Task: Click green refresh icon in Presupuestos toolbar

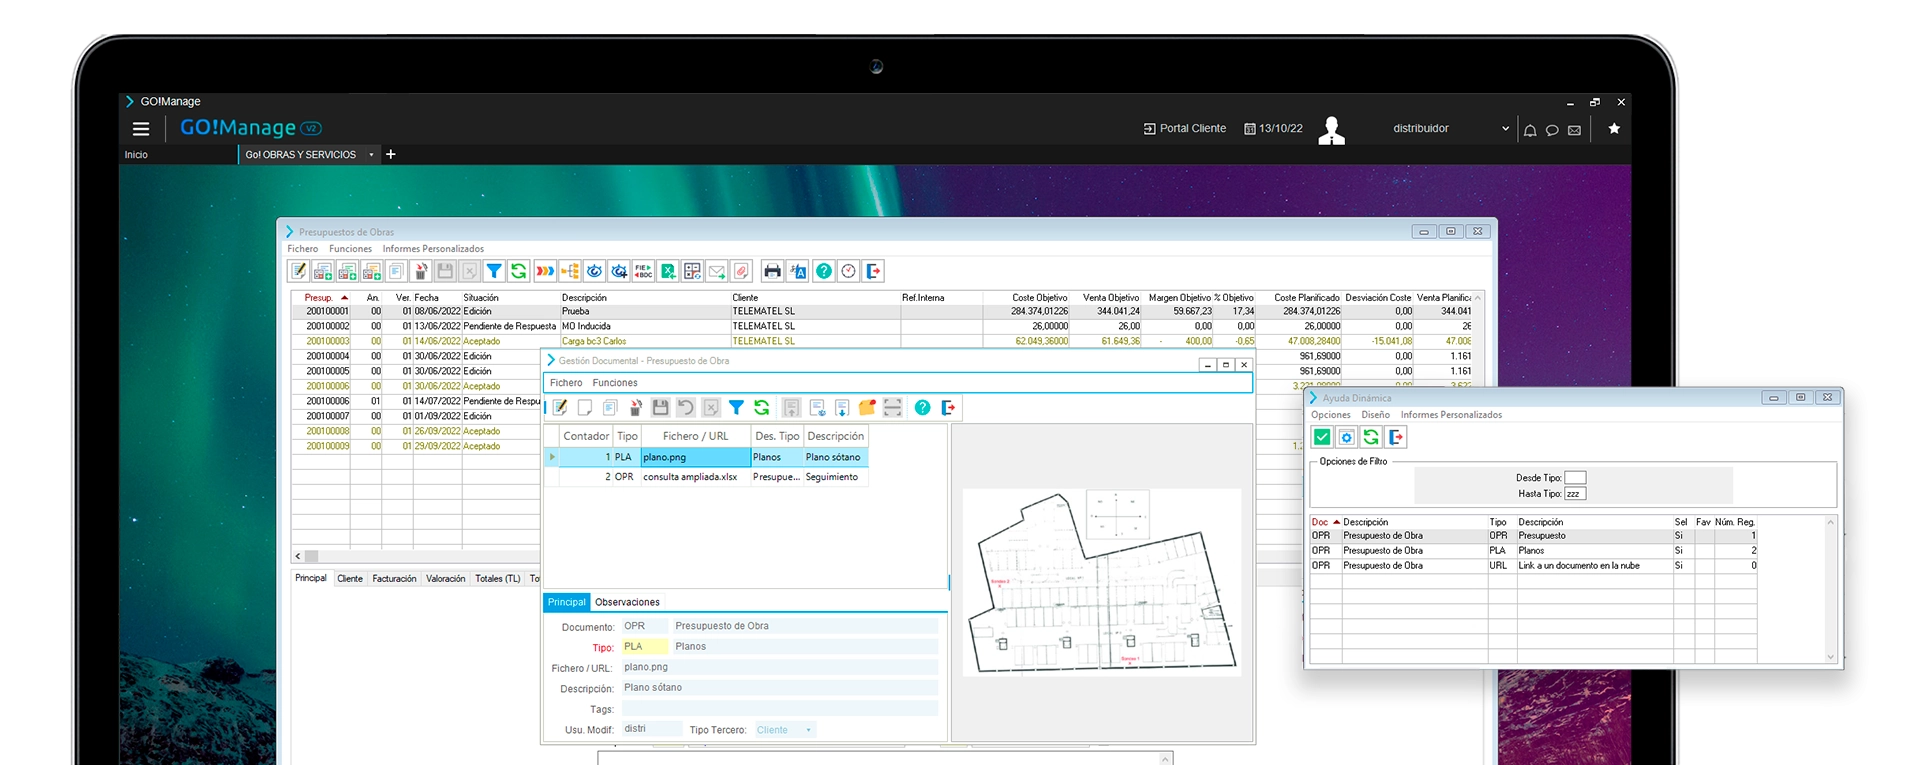Action: tap(519, 271)
